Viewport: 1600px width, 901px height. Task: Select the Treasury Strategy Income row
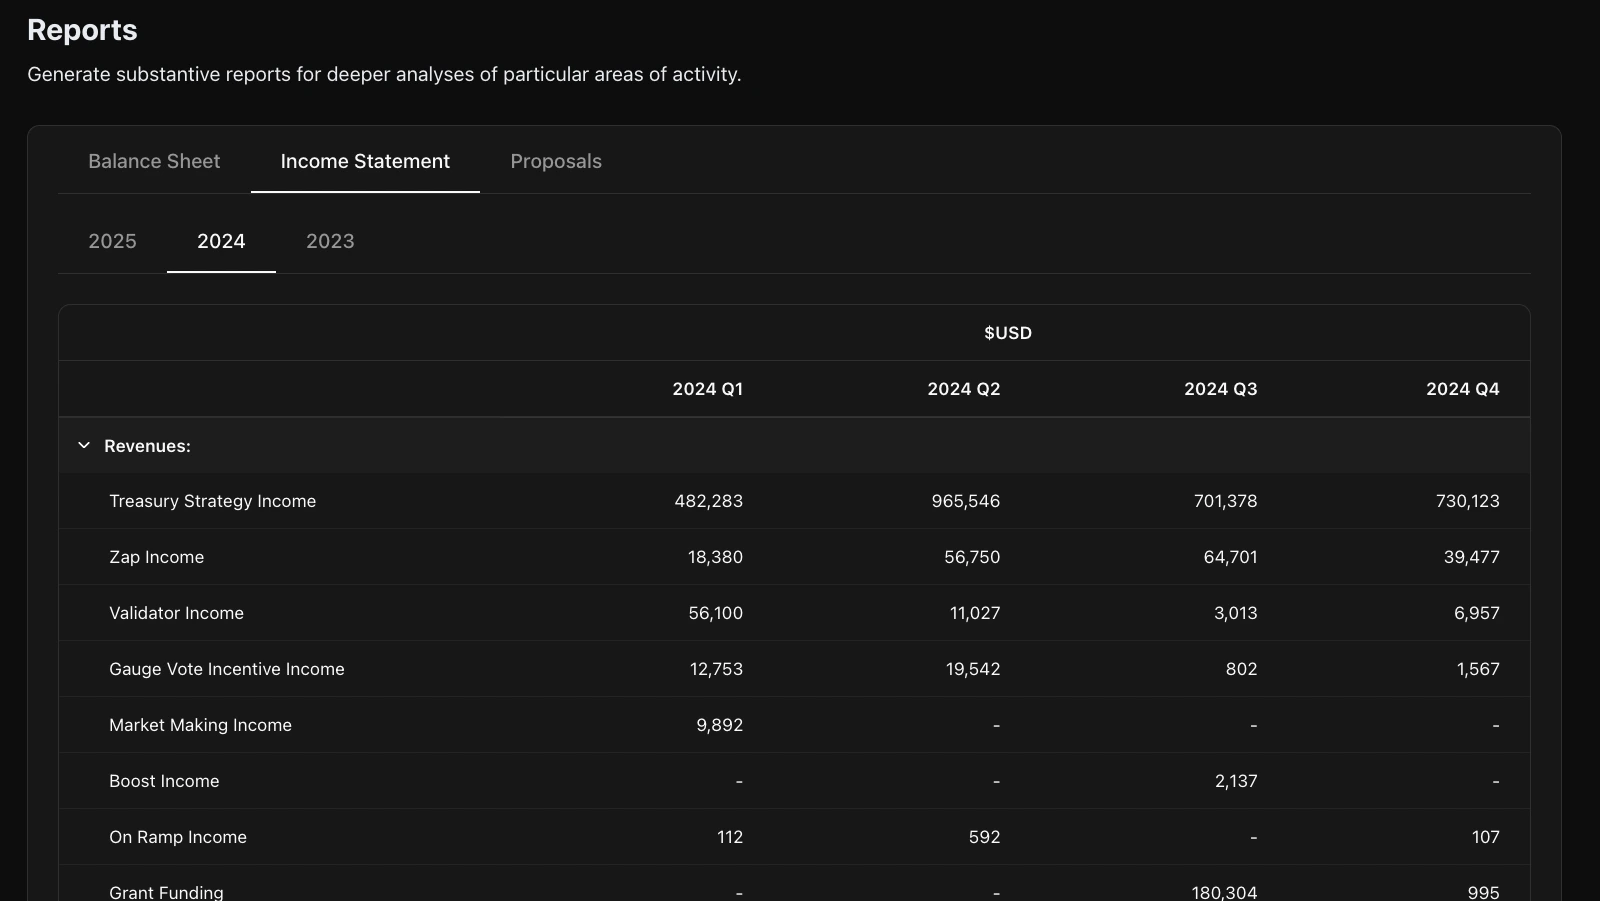213,501
